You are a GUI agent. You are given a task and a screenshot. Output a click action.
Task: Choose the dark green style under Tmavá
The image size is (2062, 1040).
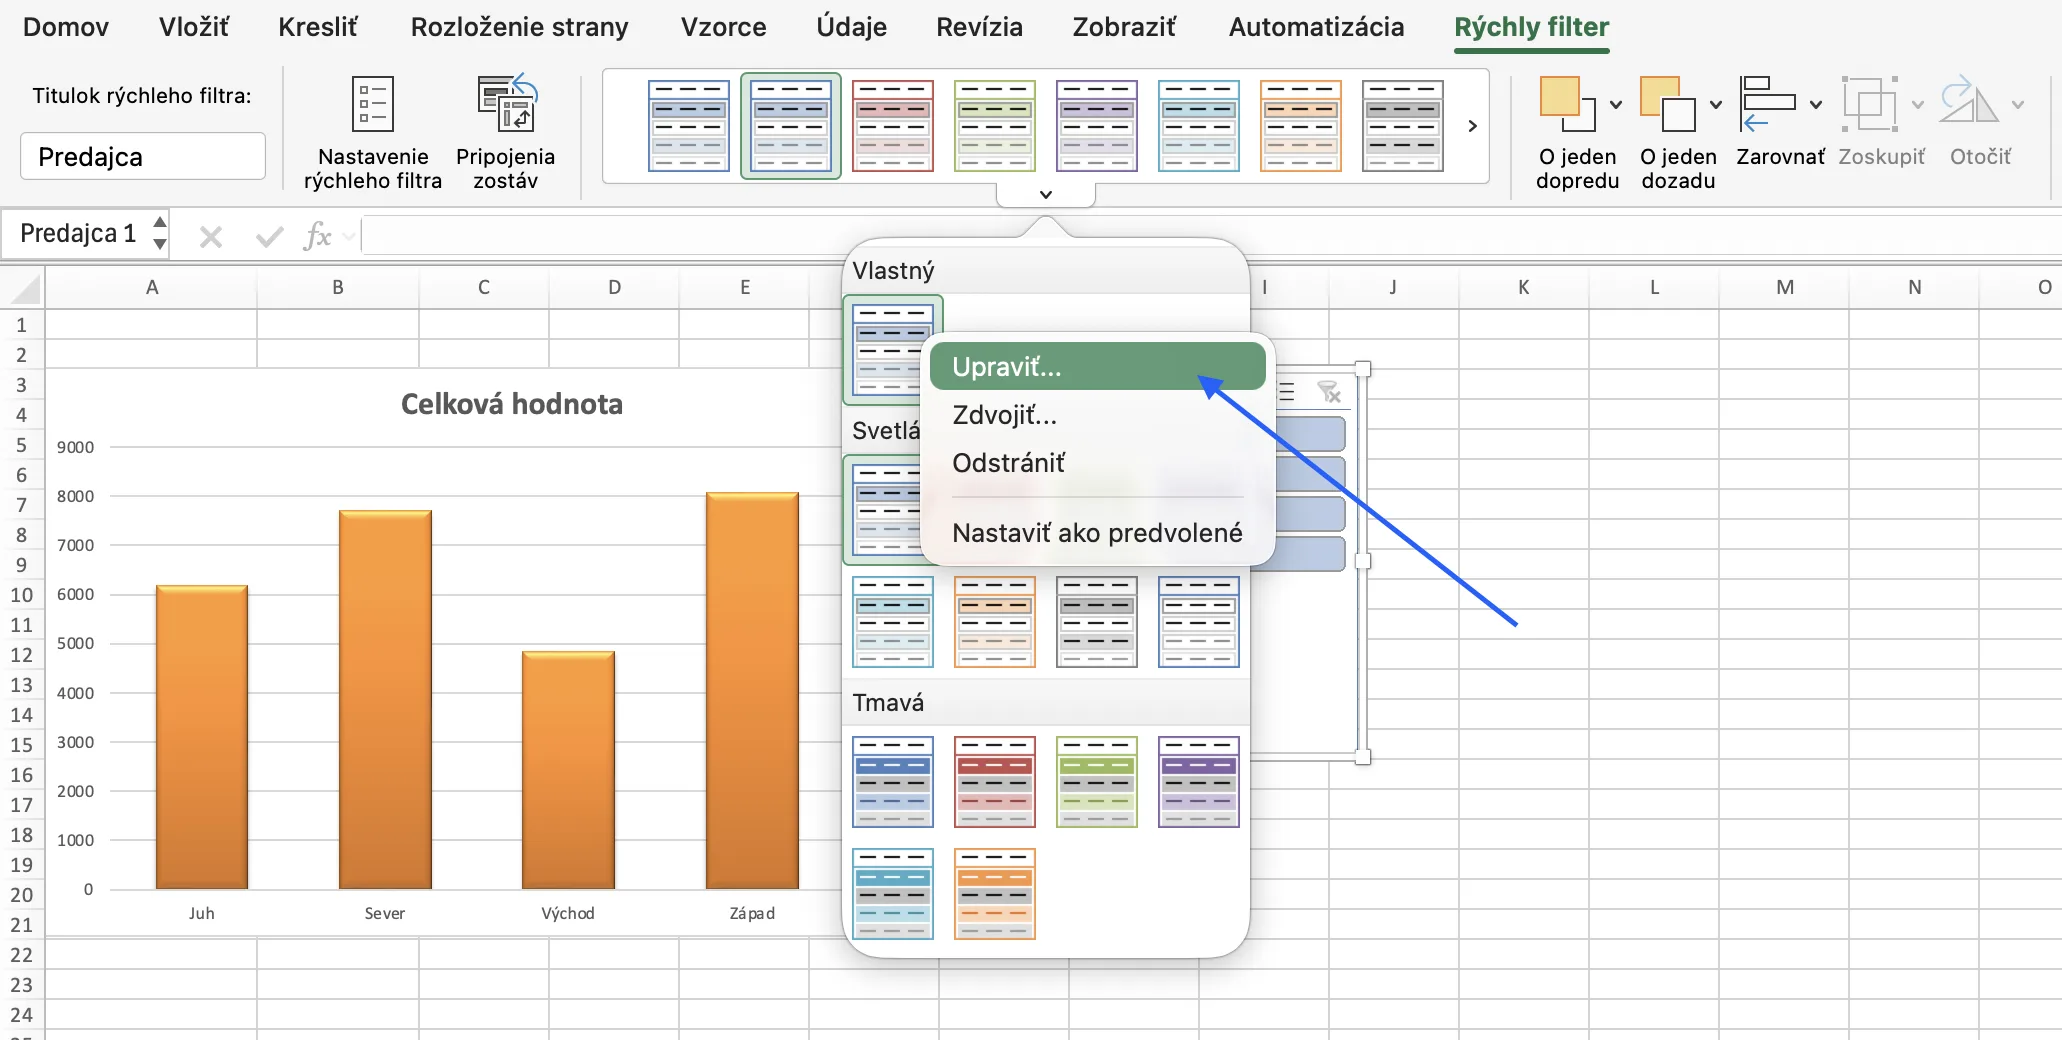[x=1097, y=782]
